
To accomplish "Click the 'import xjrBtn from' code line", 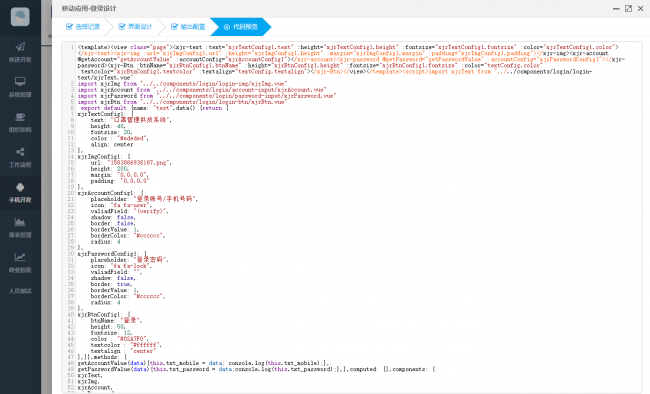I will (182, 102).
